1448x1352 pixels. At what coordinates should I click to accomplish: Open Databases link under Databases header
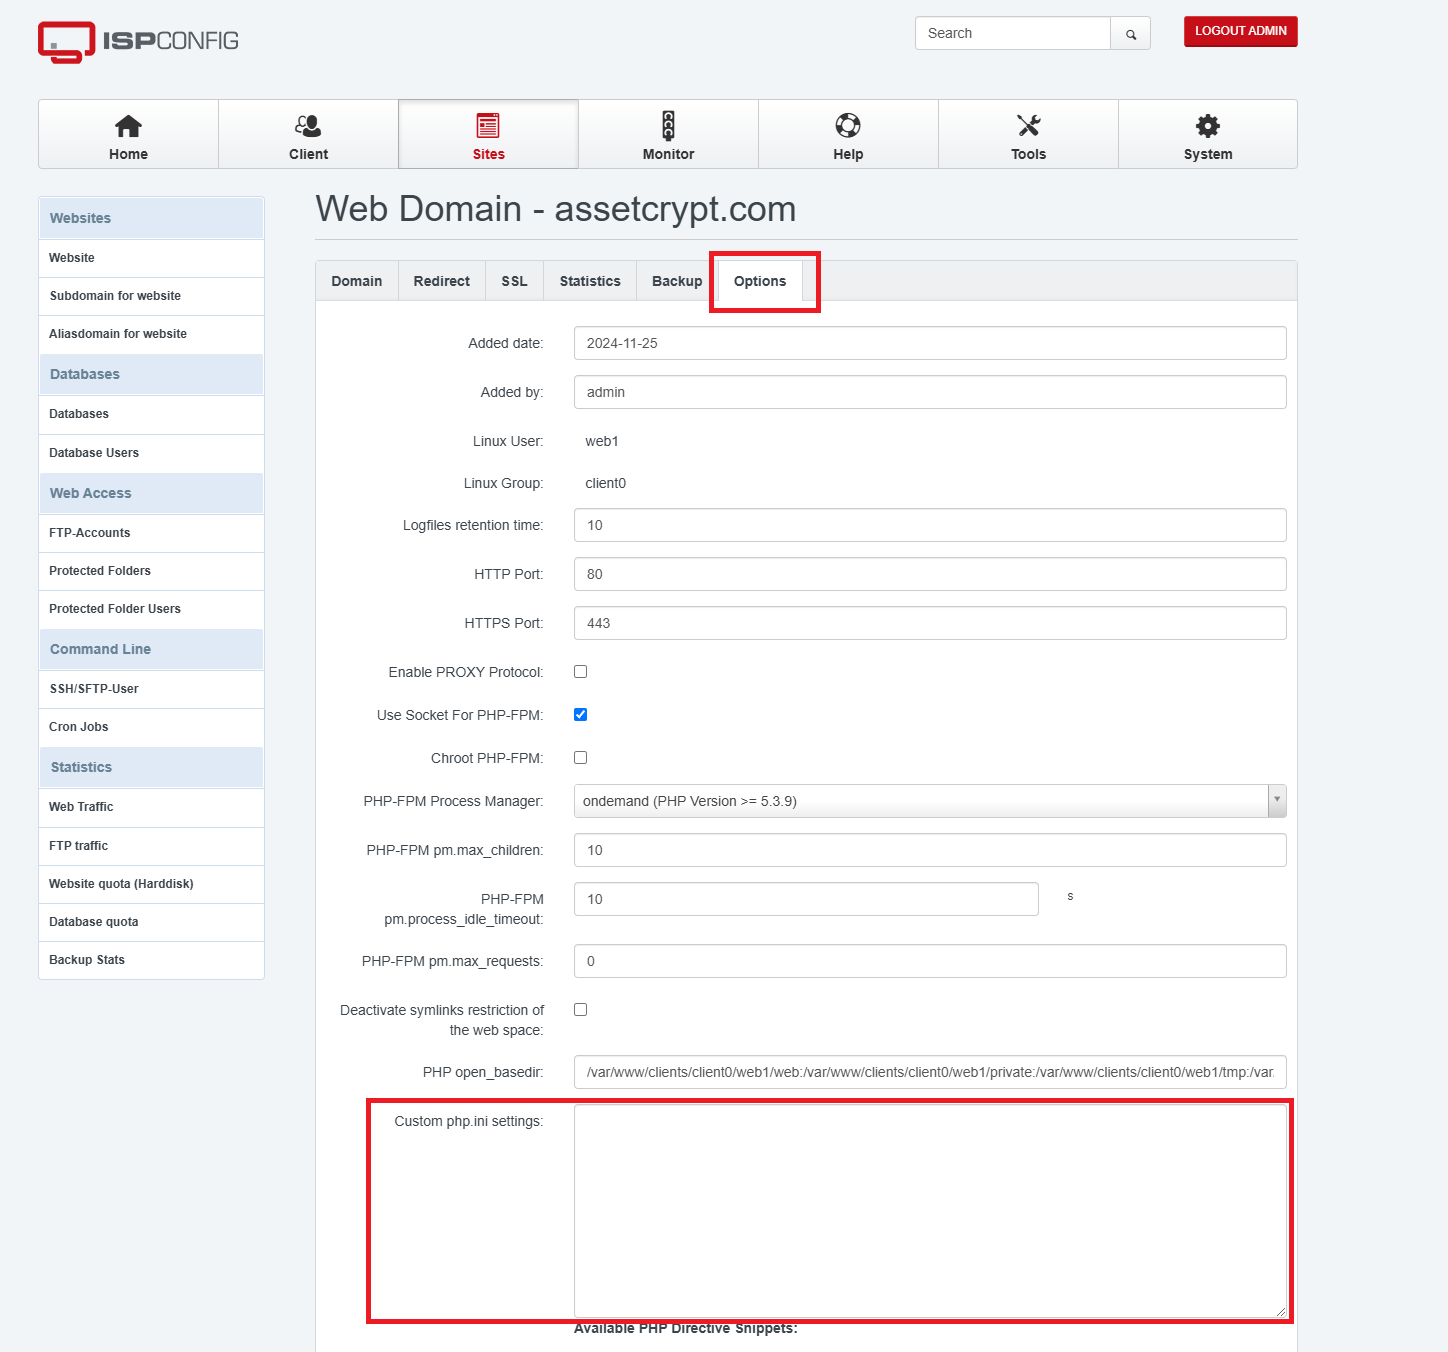click(x=151, y=414)
